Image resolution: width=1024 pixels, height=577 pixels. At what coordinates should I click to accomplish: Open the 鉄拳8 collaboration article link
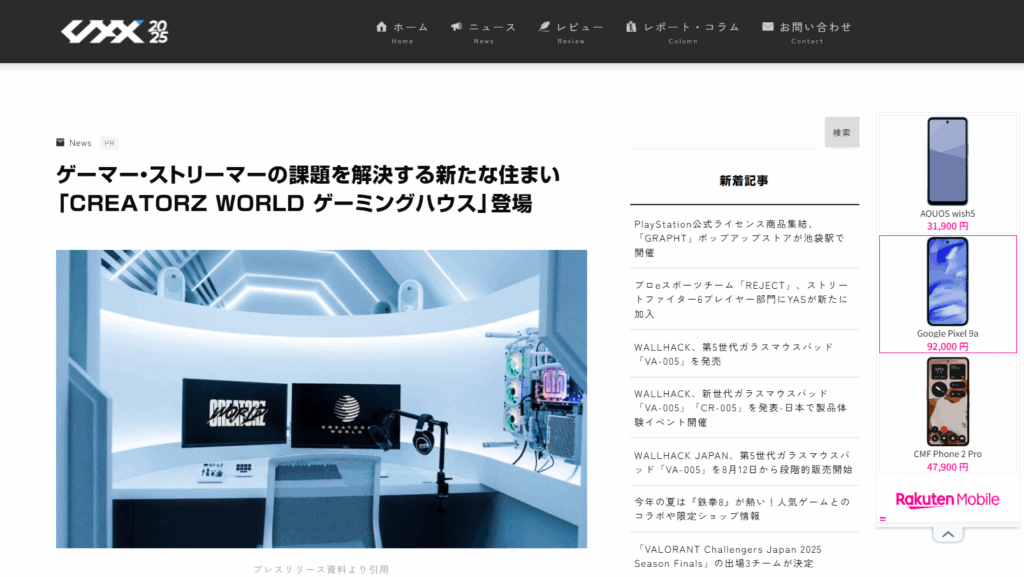(x=742, y=509)
